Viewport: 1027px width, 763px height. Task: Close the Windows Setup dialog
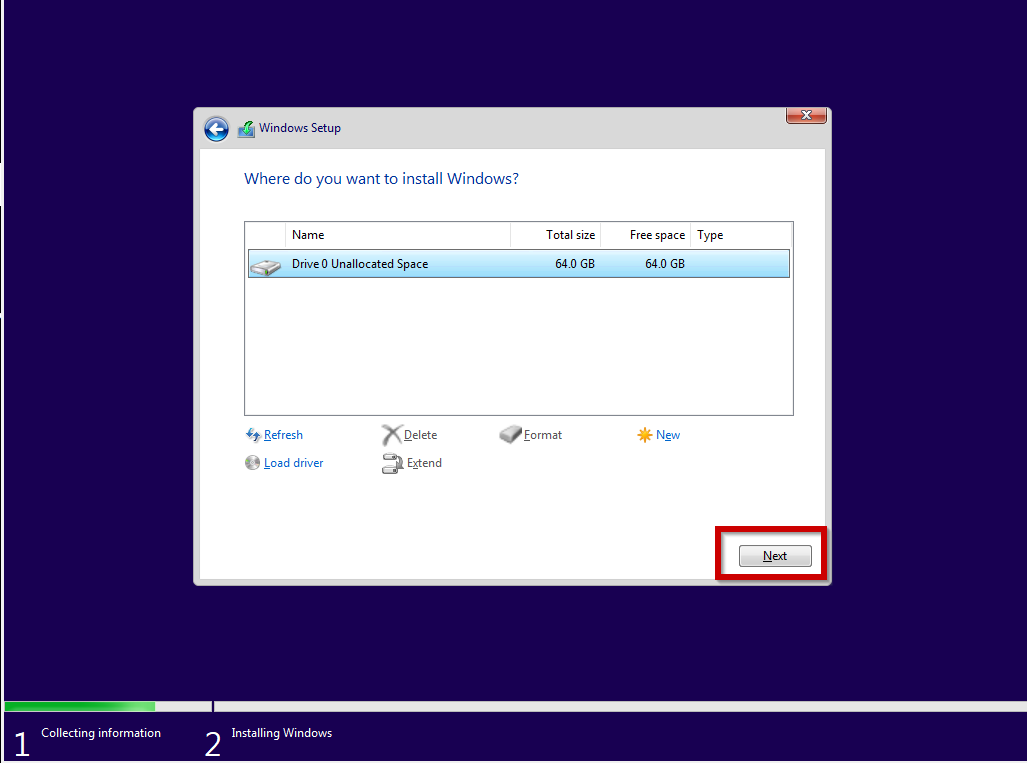point(806,115)
